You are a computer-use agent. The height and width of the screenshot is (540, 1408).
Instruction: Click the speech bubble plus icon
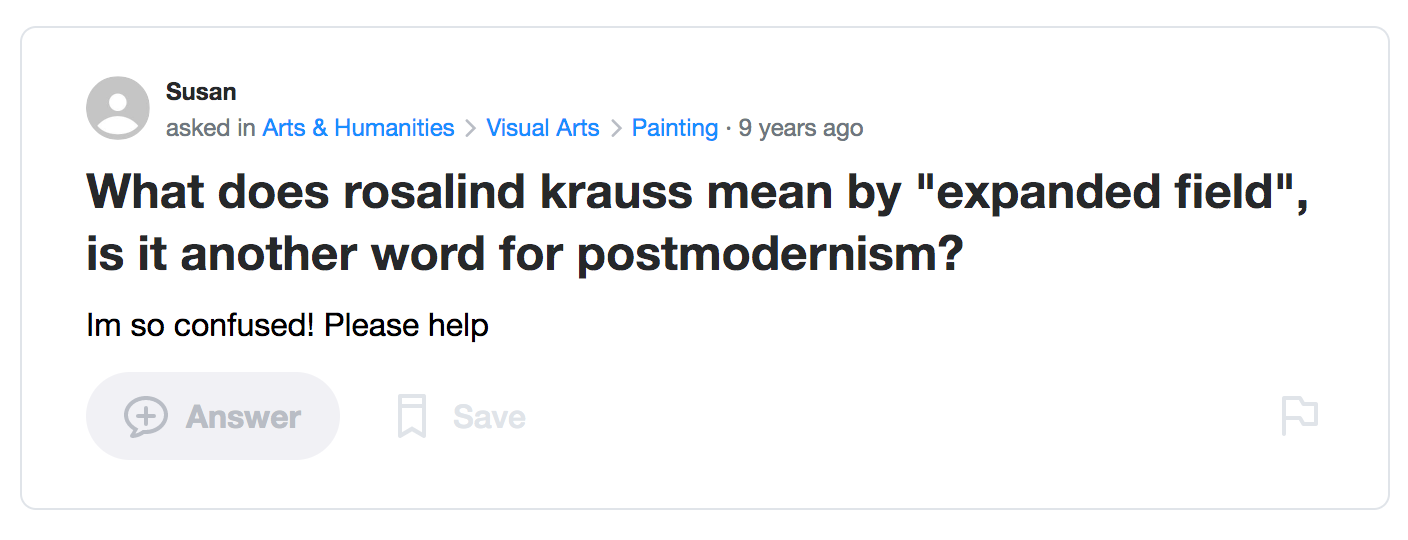146,417
